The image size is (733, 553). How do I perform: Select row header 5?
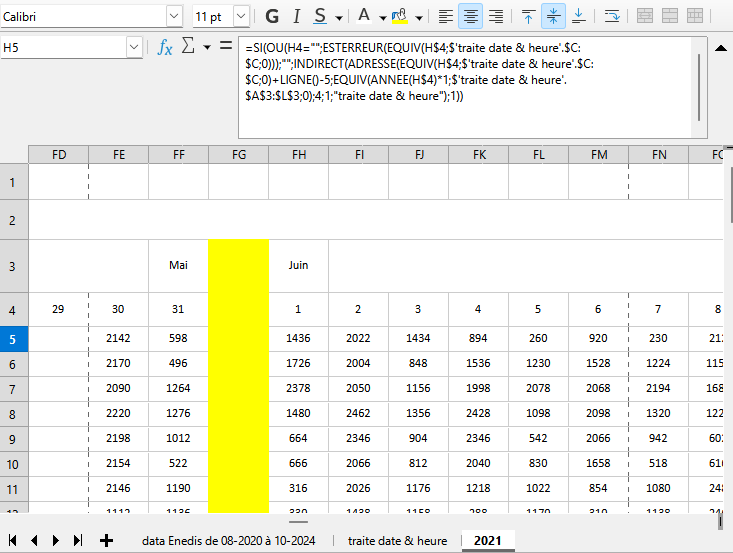14,339
